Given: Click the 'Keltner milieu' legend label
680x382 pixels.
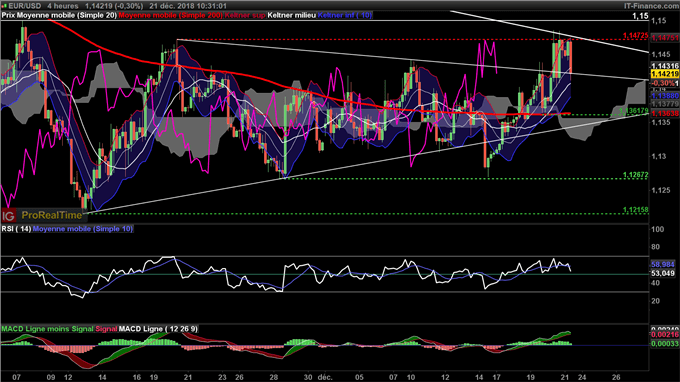Looking at the screenshot, I should point(291,15).
